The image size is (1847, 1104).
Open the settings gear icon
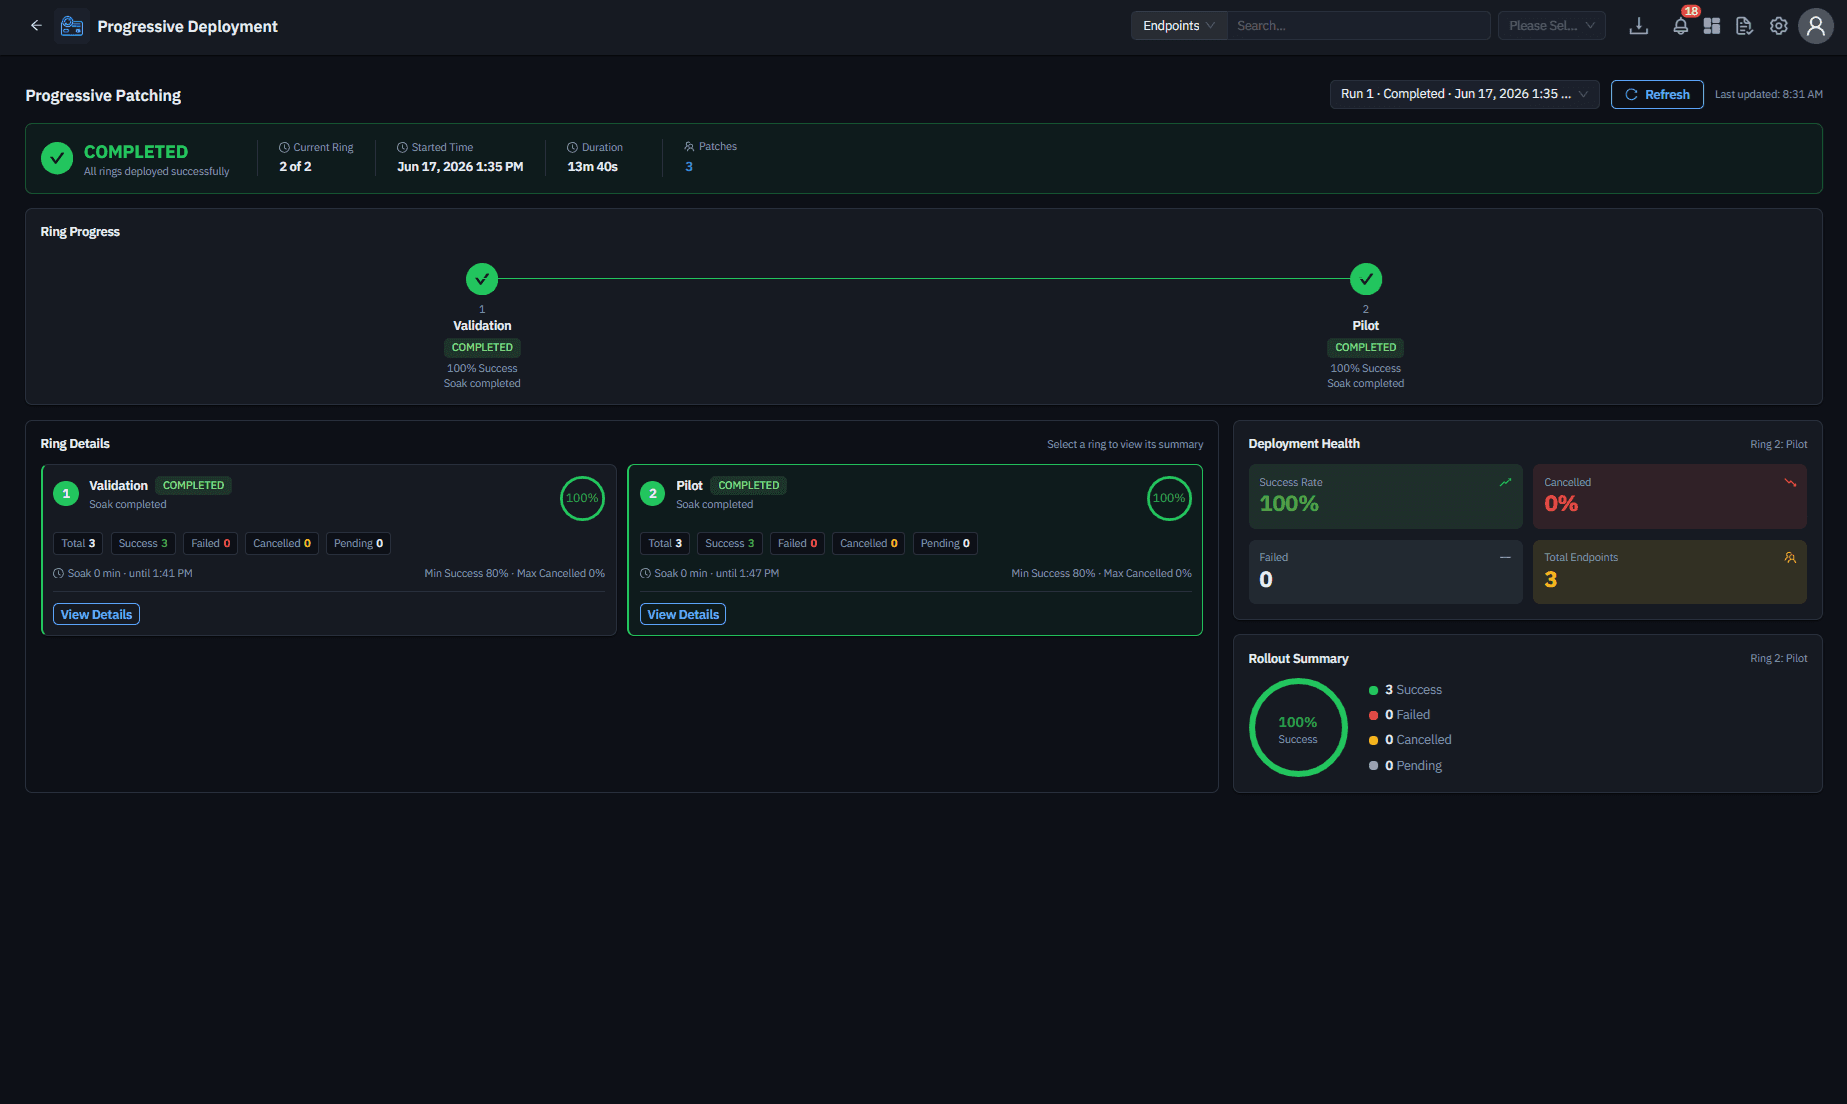click(x=1779, y=26)
